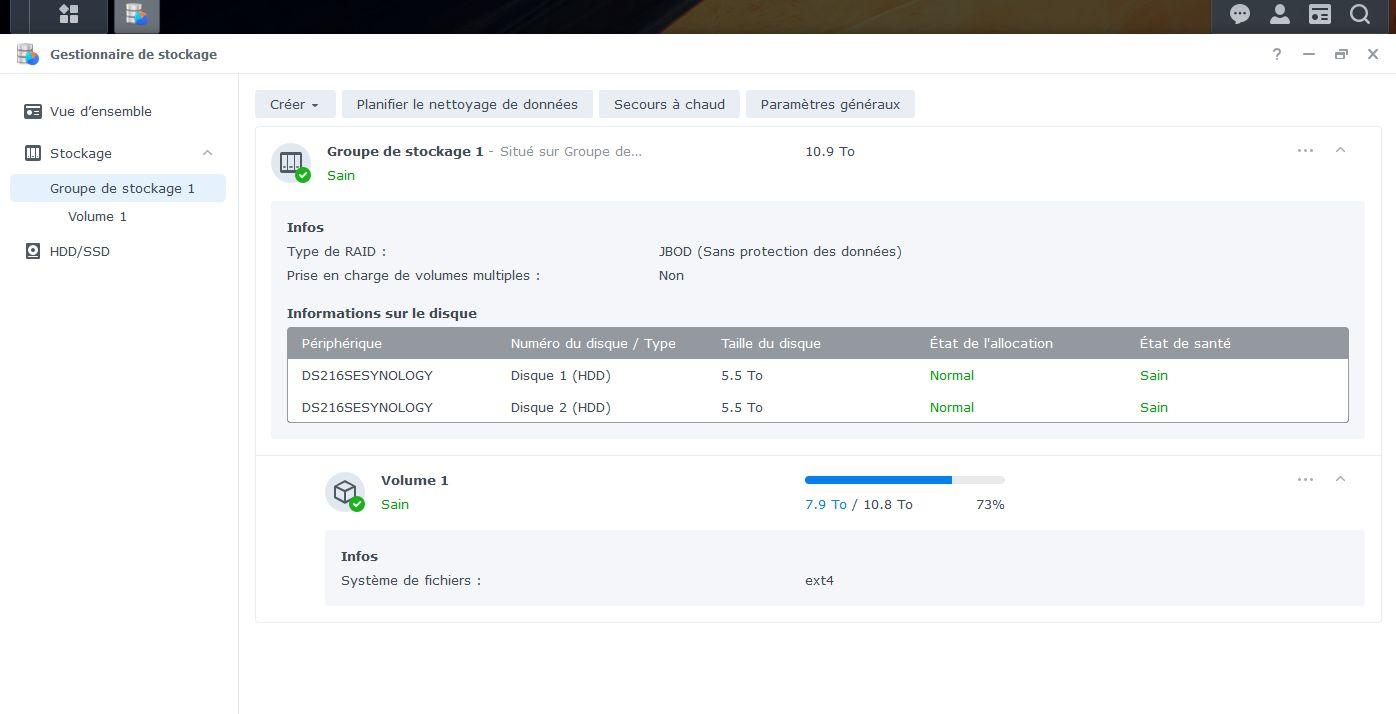Collapse the Groupe de stockage 1 panel
Image resolution: width=1396 pixels, height=714 pixels.
coord(1340,150)
